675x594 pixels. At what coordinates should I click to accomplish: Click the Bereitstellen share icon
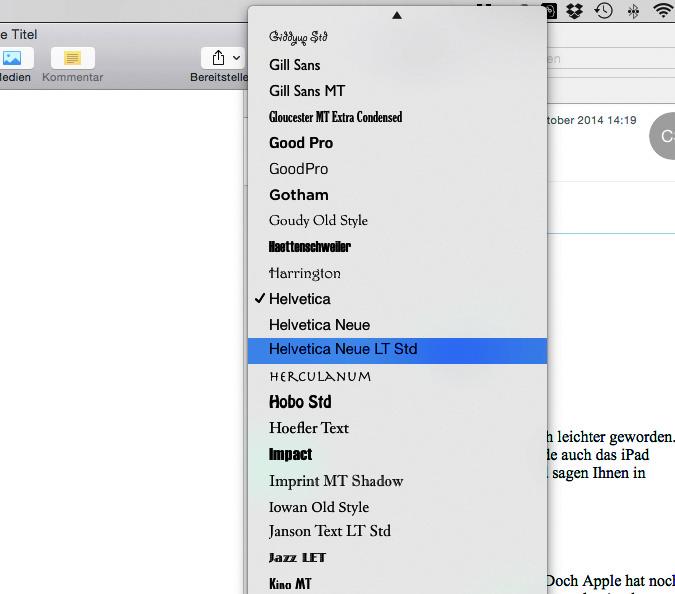pyautogui.click(x=218, y=58)
